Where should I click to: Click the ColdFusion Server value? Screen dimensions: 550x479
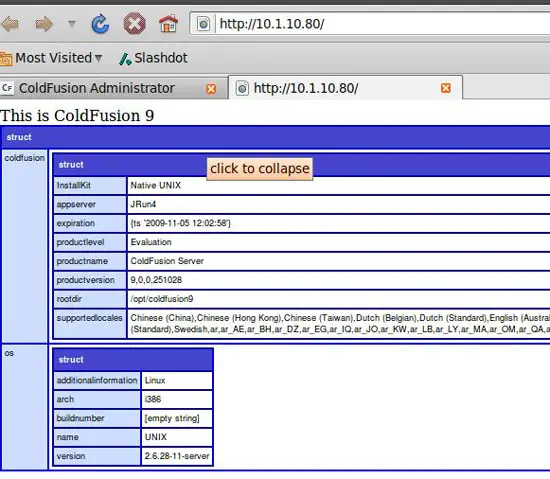click(167, 261)
